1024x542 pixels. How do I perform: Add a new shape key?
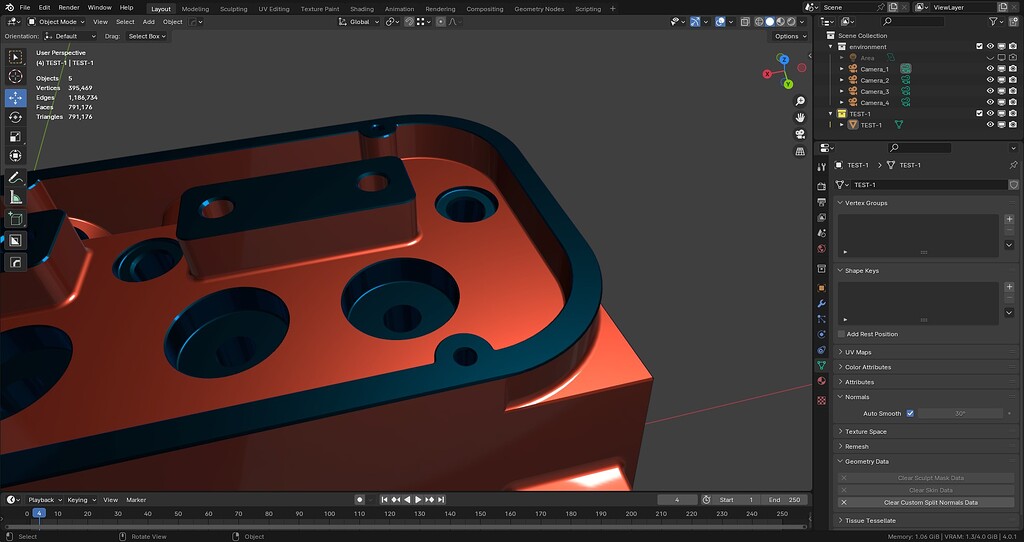[1009, 287]
